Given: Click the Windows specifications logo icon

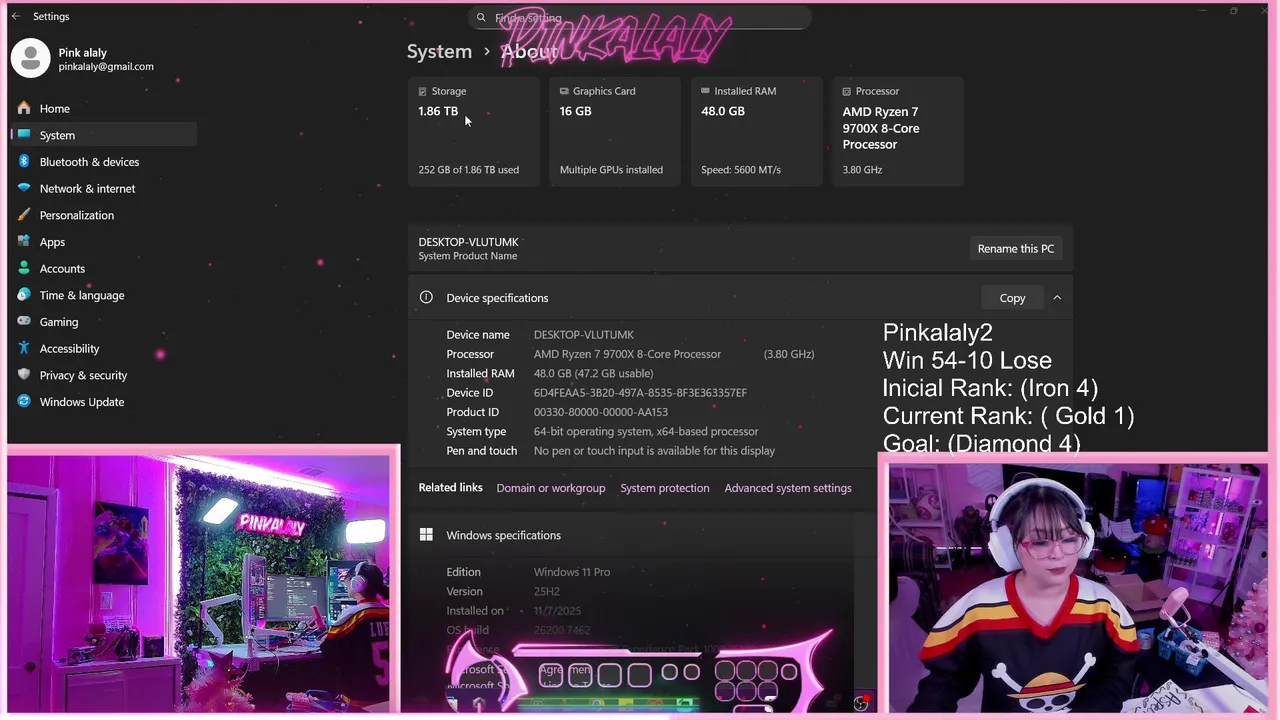Looking at the screenshot, I should 426,535.
